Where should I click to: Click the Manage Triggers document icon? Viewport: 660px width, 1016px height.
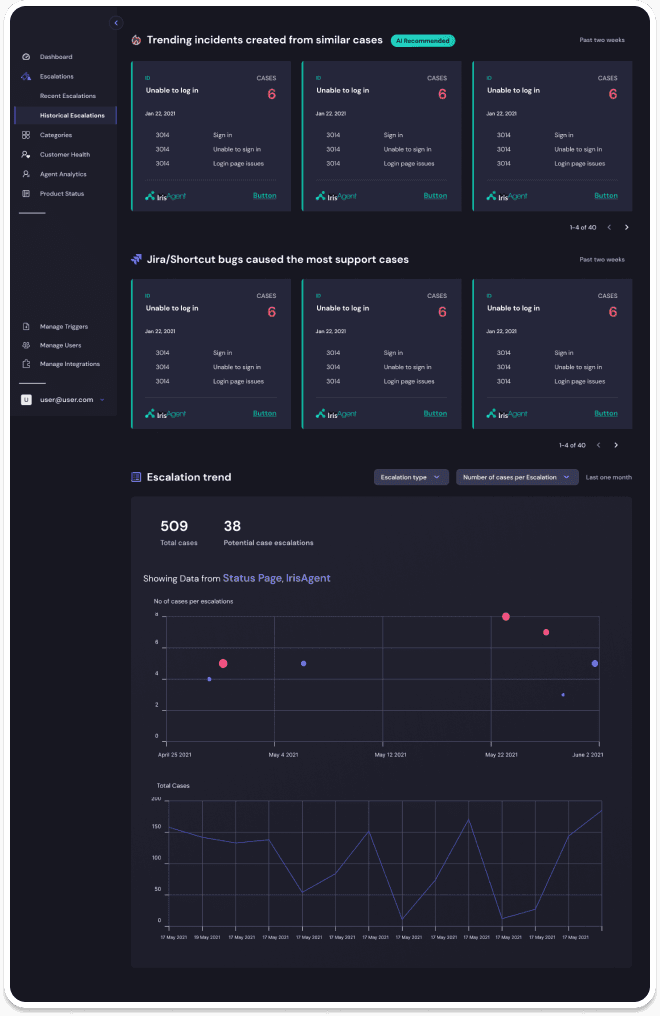tap(26, 327)
